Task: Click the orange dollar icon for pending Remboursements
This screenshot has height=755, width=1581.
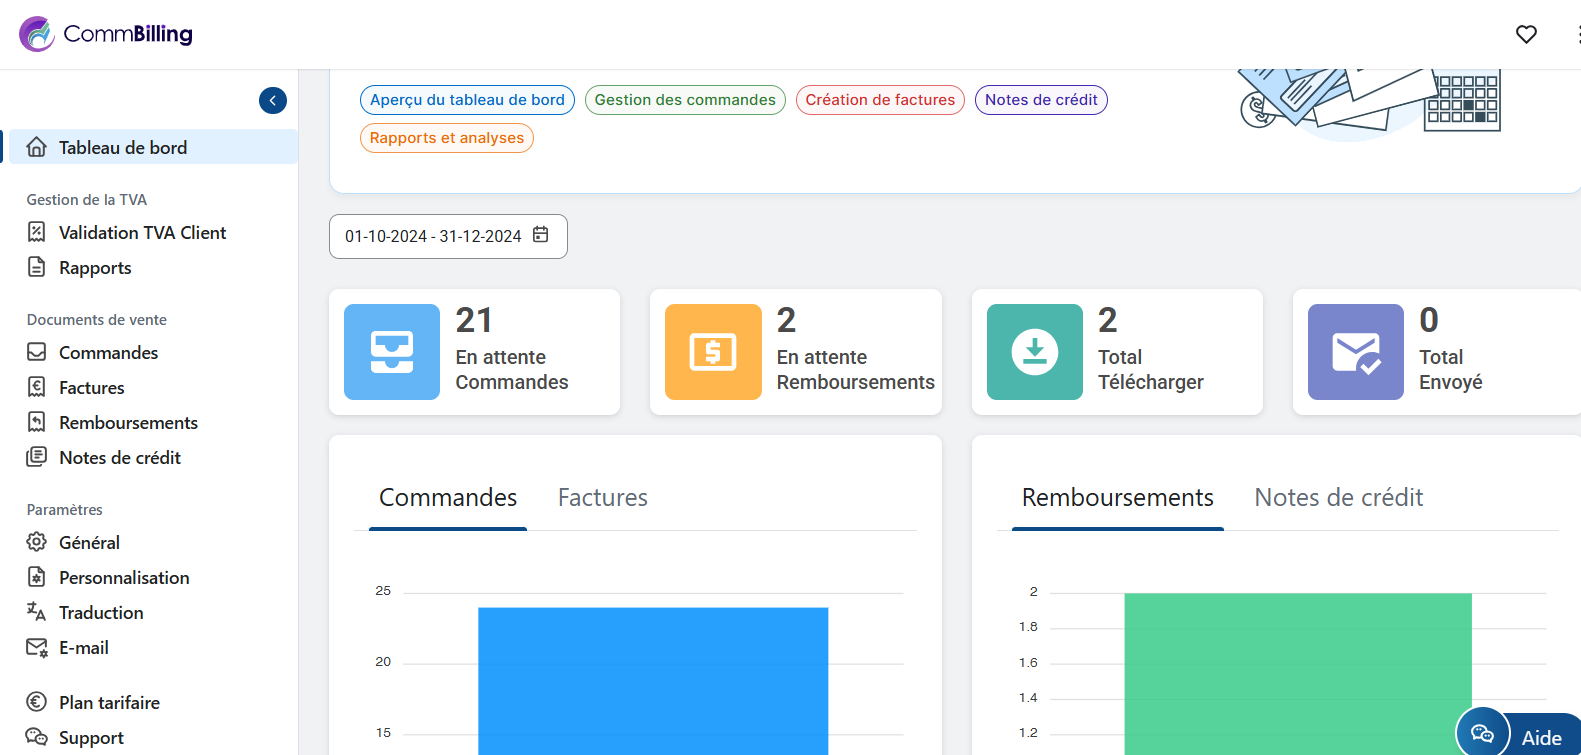Action: point(713,352)
